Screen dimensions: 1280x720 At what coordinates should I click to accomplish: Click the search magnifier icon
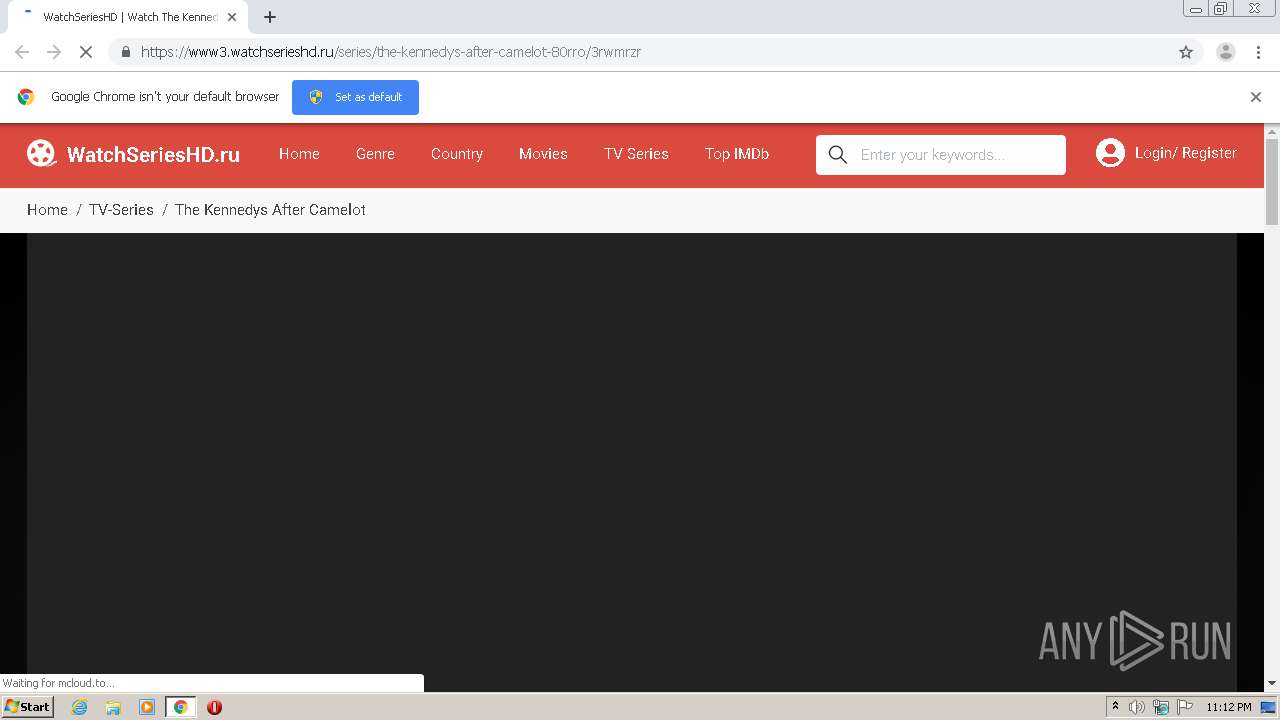(838, 154)
